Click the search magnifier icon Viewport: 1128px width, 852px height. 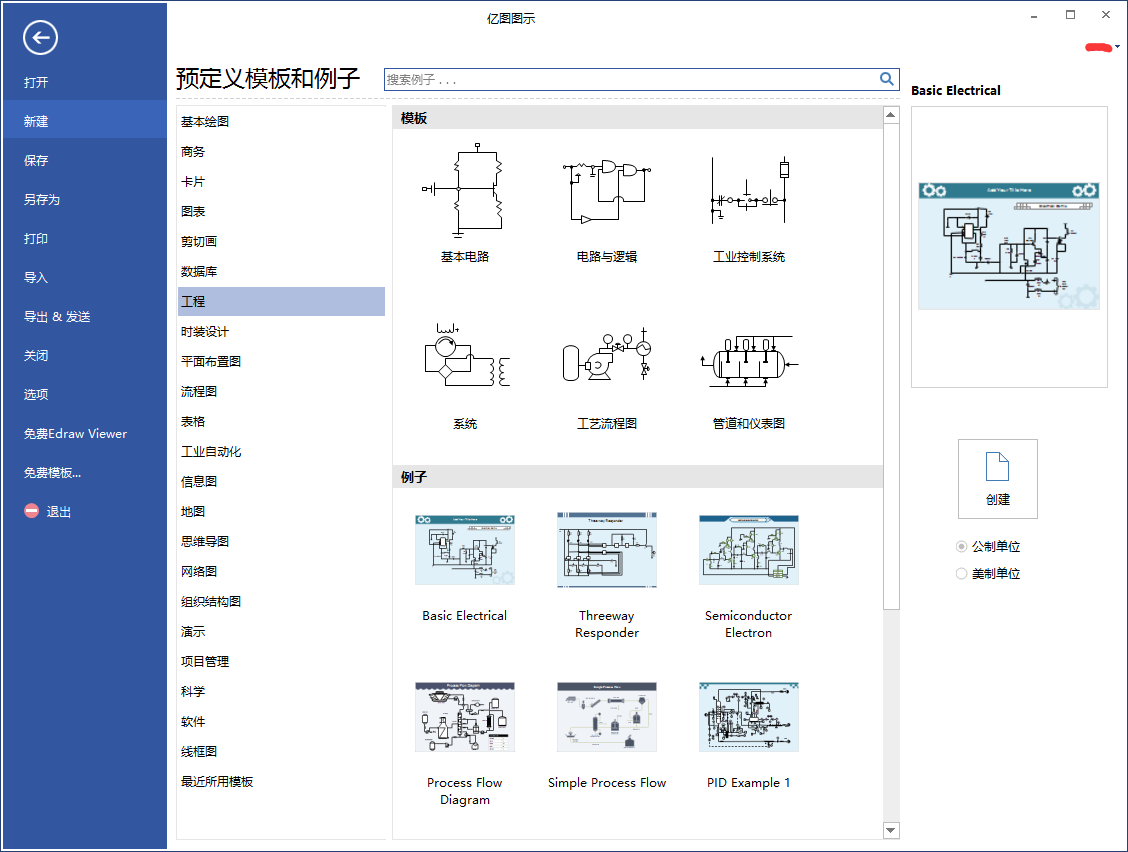click(x=886, y=78)
